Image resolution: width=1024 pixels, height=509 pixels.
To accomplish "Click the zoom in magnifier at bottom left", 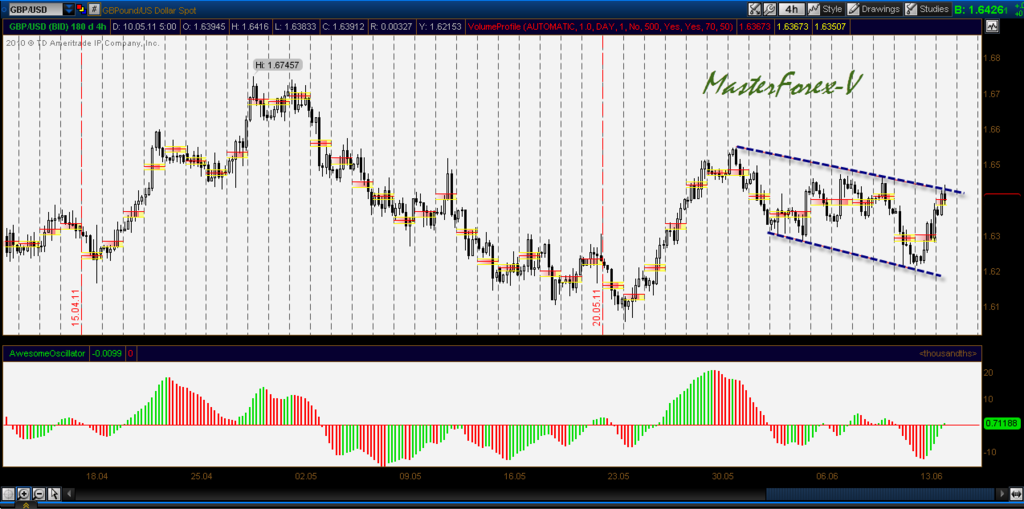I will click(x=24, y=494).
